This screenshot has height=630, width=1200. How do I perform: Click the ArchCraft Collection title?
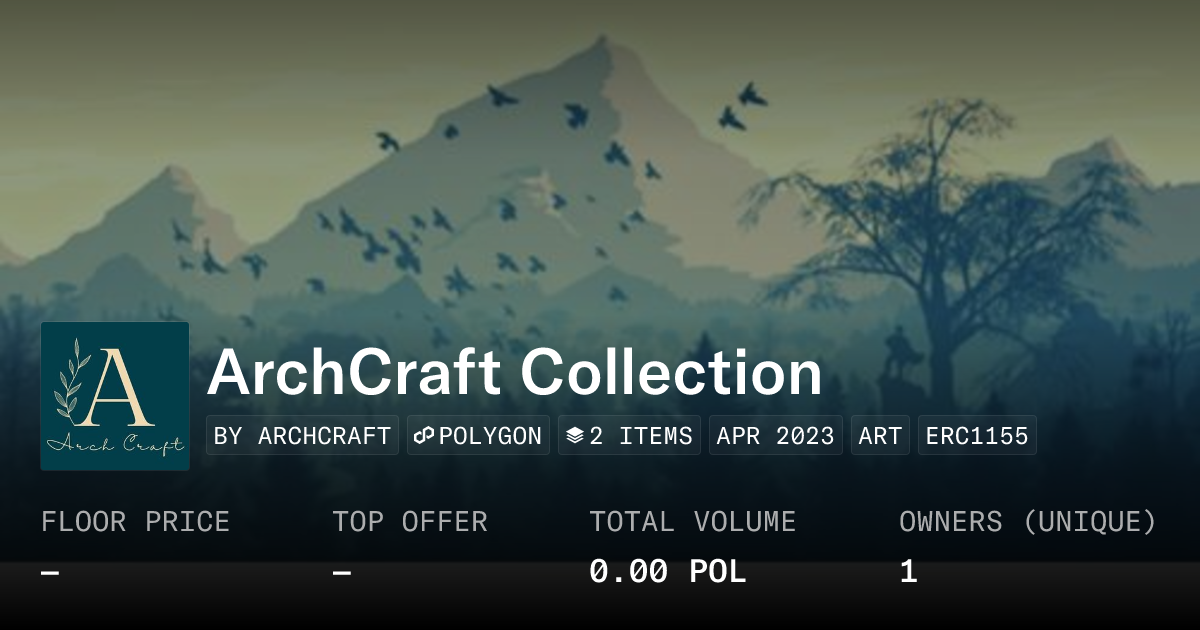[x=515, y=373]
